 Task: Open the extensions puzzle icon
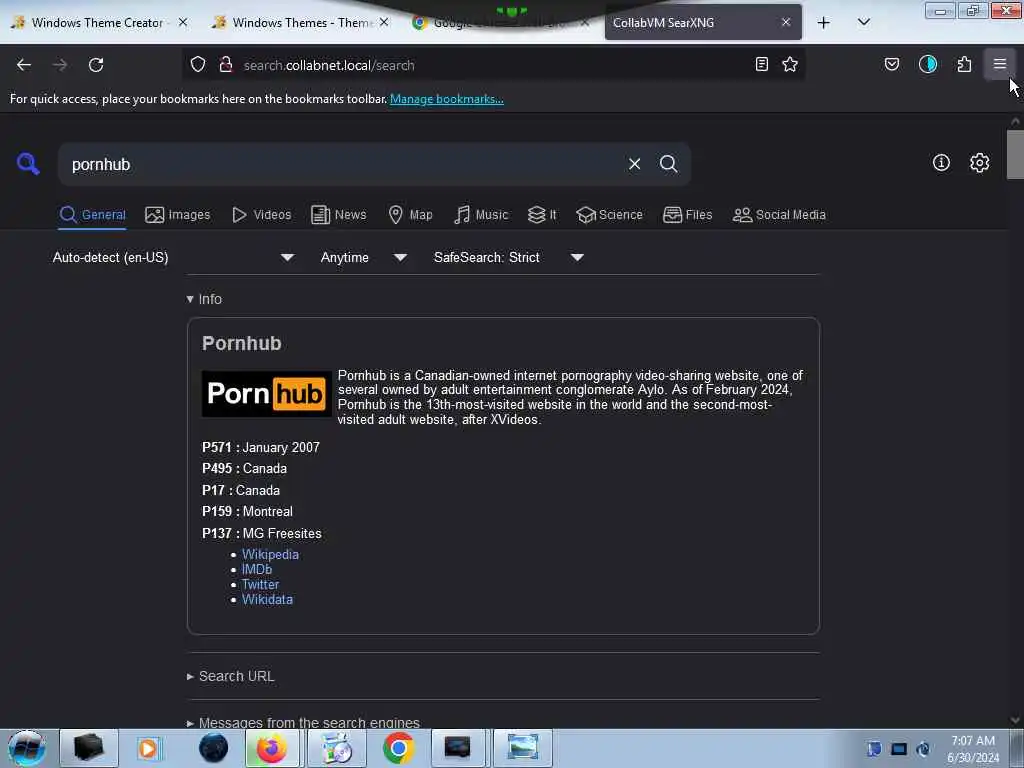click(964, 64)
